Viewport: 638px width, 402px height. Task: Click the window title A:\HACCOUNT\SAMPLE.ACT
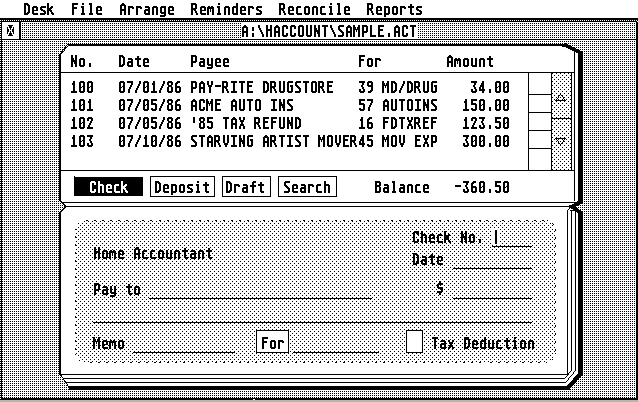(x=329, y=31)
